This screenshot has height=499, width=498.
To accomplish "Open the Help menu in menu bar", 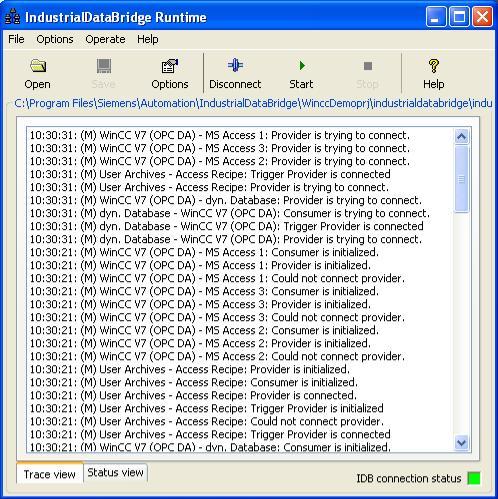I will coord(148,39).
